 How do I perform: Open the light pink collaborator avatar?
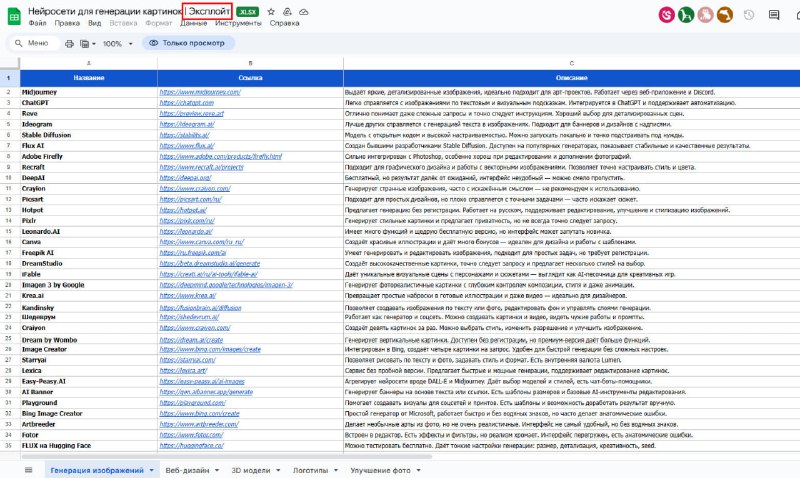[x=705, y=15]
